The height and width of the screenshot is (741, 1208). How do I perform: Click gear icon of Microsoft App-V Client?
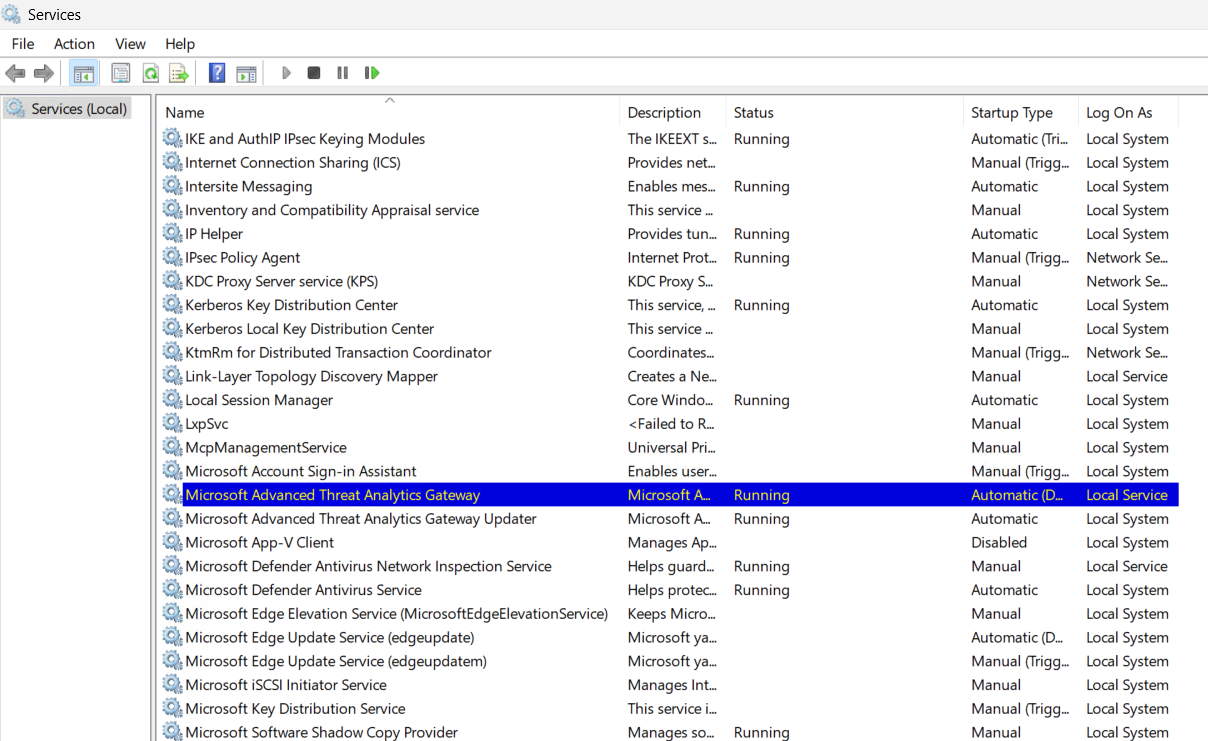click(x=173, y=542)
